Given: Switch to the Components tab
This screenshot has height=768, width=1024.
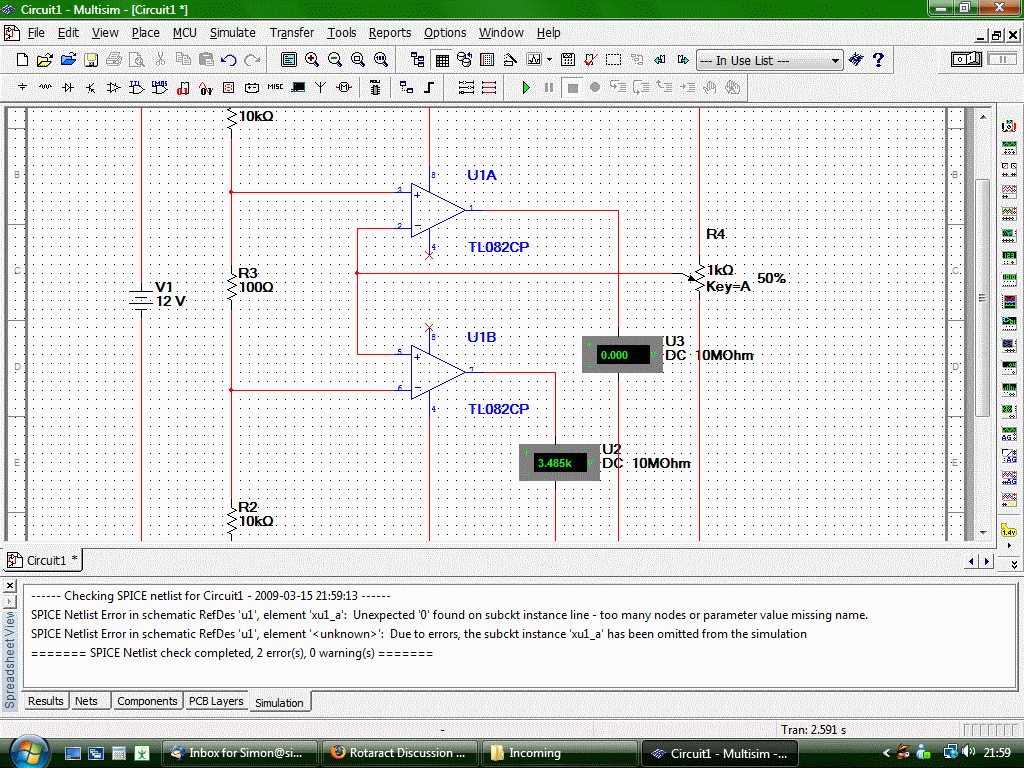Looking at the screenshot, I should pyautogui.click(x=147, y=701).
